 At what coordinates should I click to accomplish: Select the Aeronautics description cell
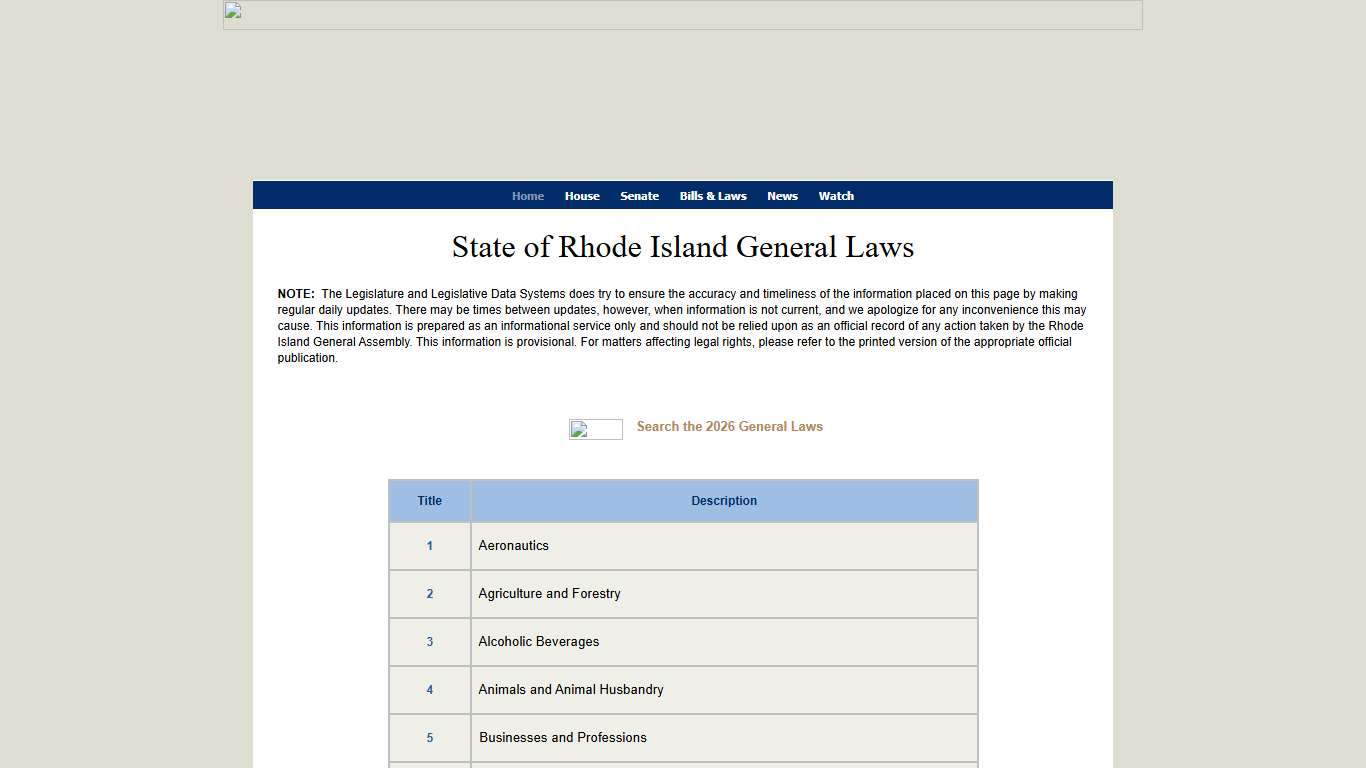[x=513, y=546]
